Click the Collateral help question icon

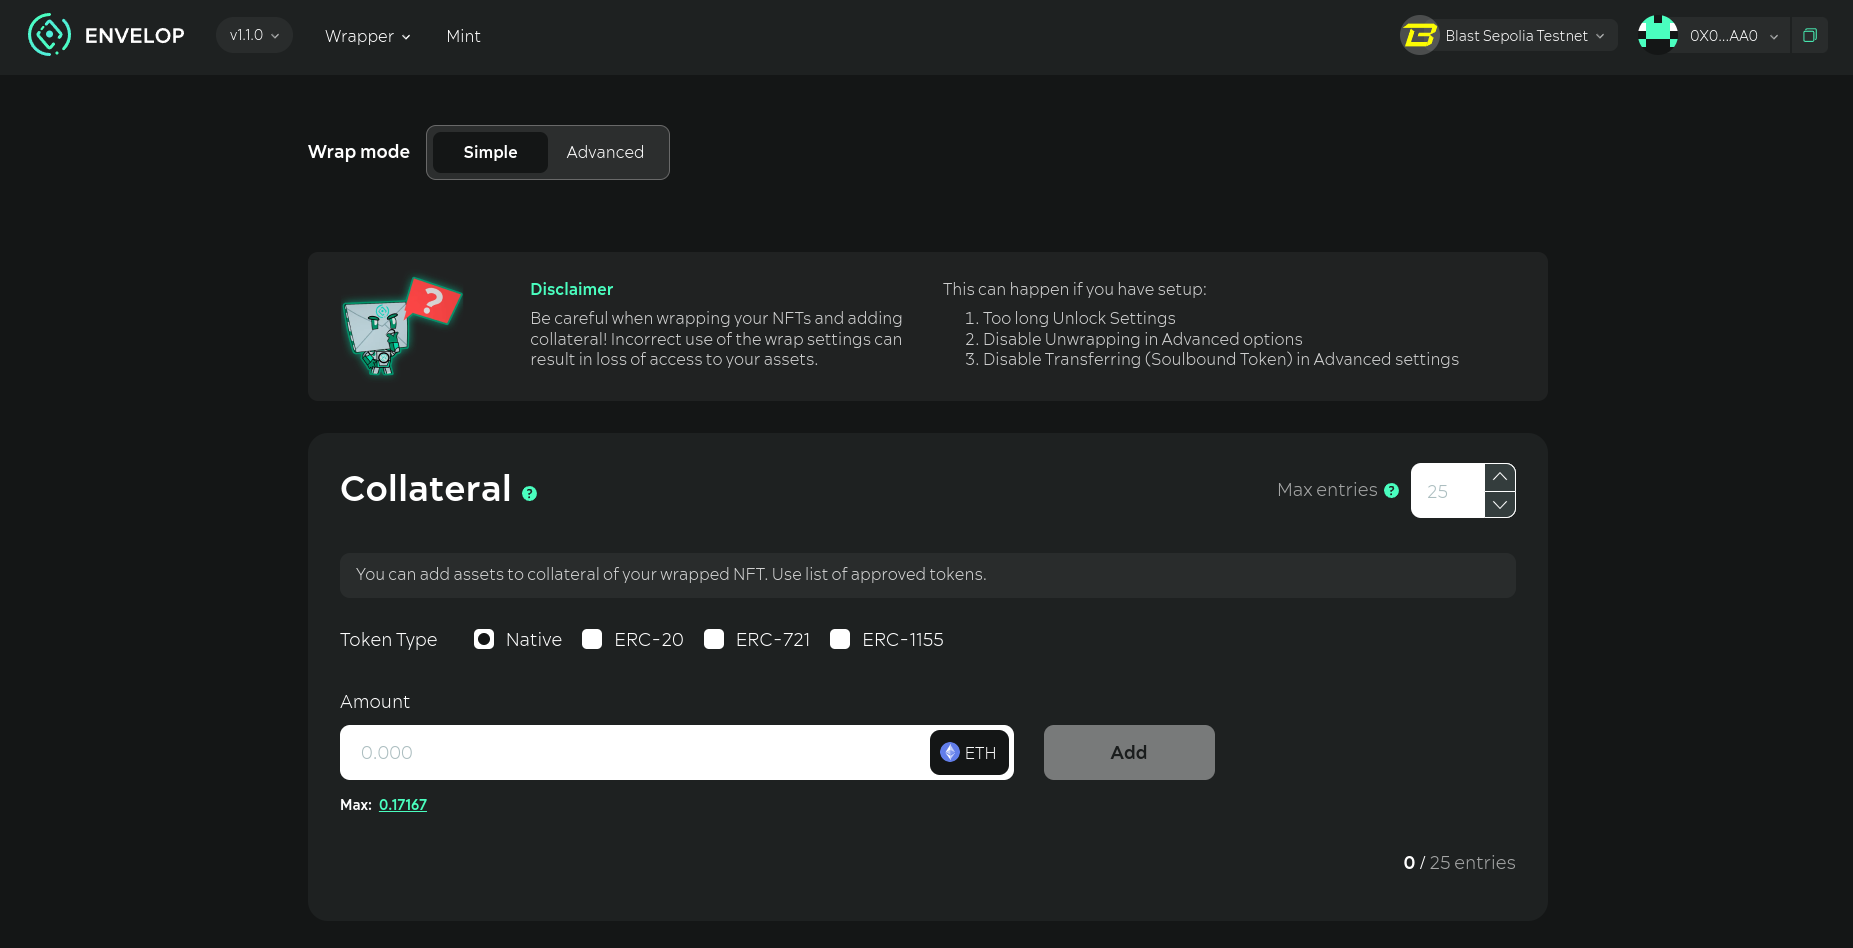(x=529, y=493)
